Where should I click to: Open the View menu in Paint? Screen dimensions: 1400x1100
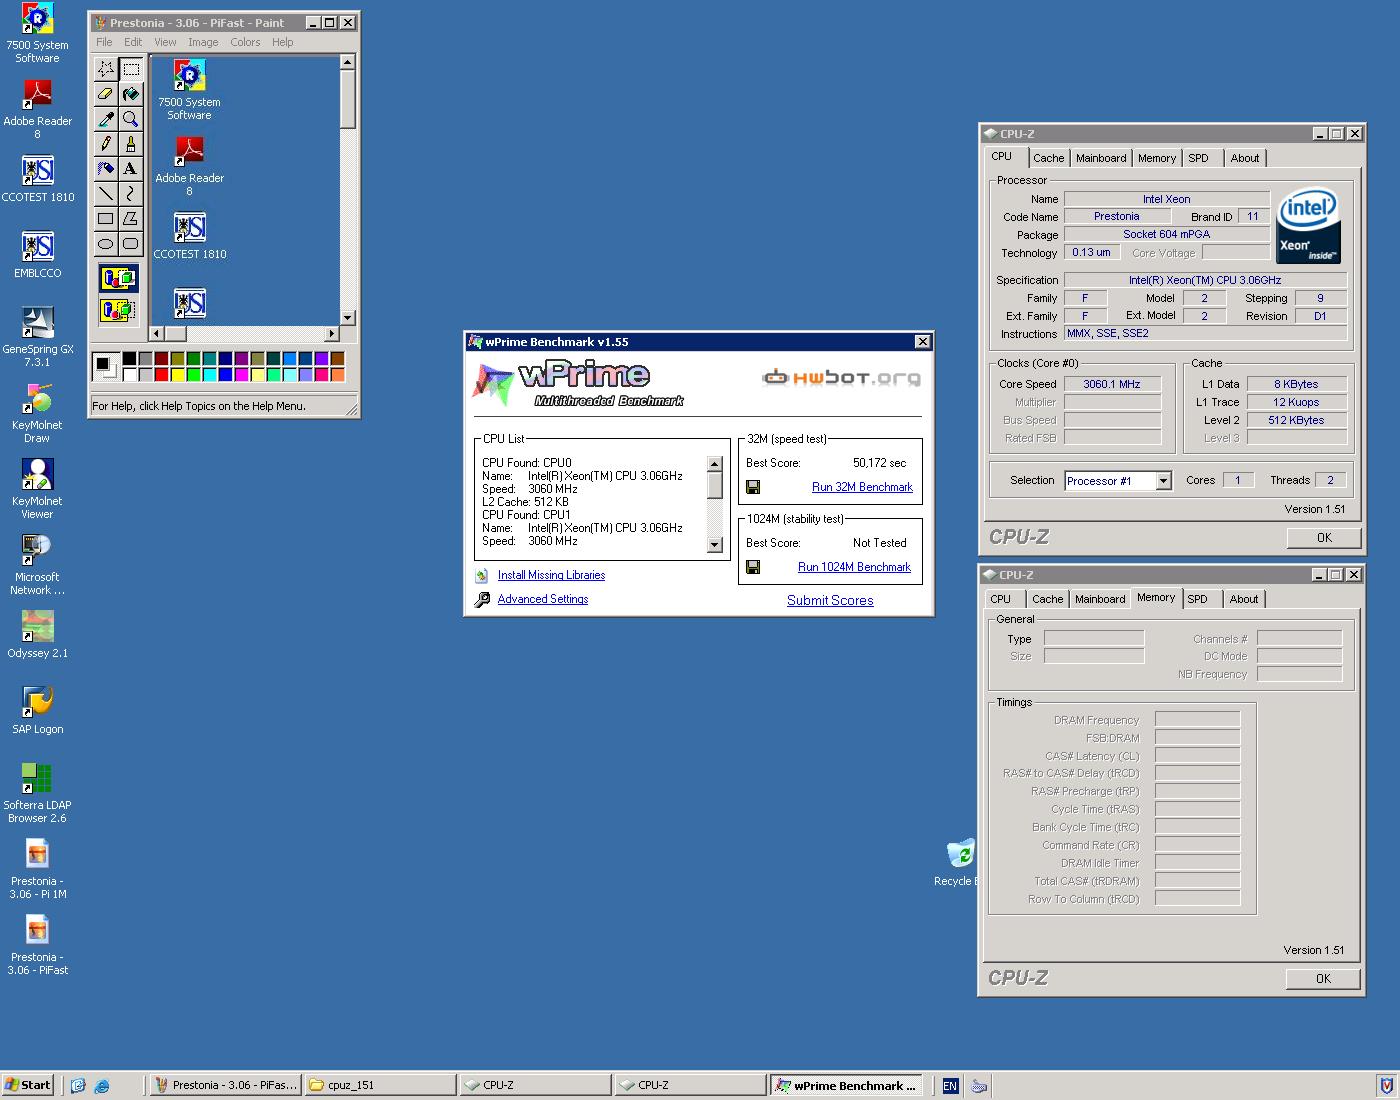pyautogui.click(x=165, y=42)
